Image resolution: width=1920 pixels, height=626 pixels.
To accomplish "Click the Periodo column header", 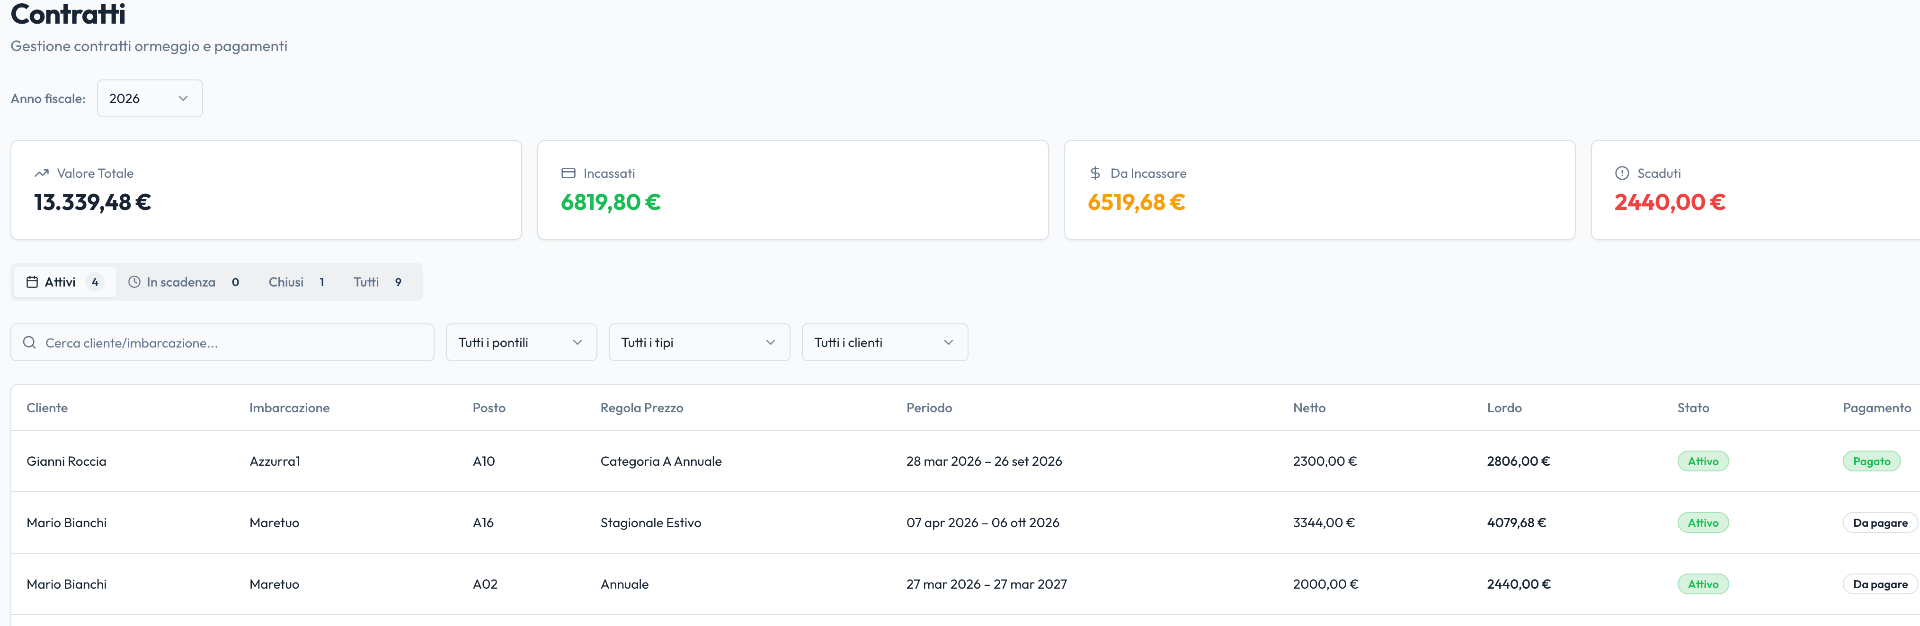I will (929, 408).
